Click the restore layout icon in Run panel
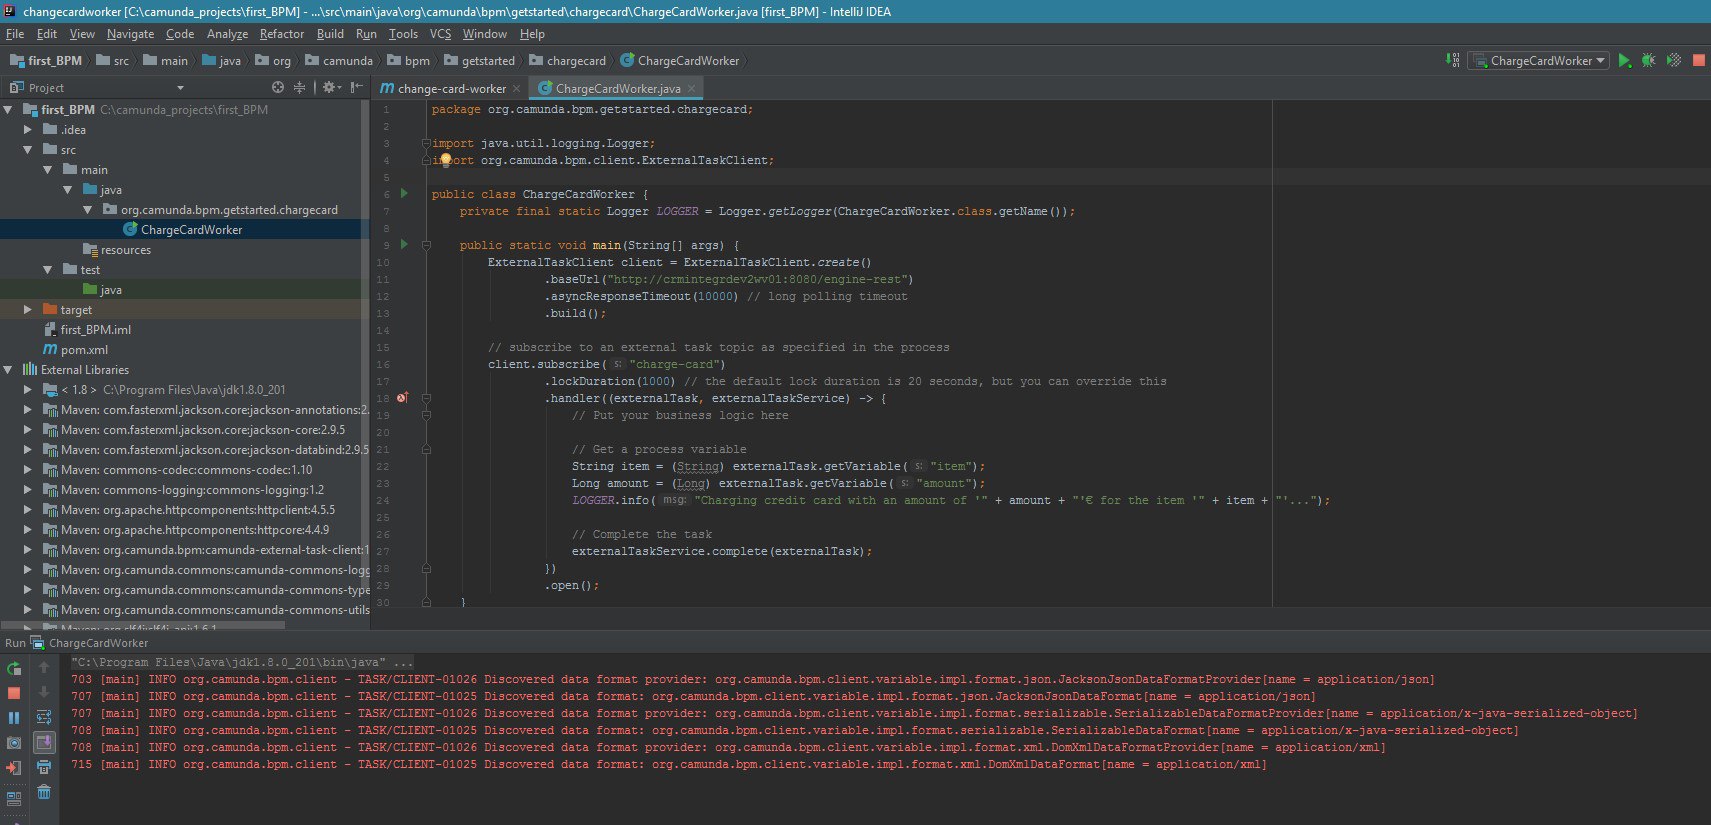The image size is (1711, 825). point(14,798)
